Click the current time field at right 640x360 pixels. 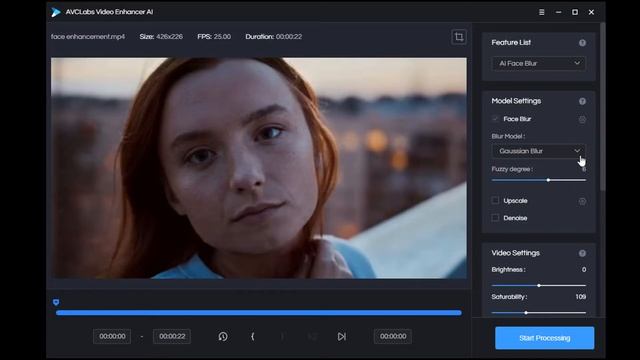coord(393,336)
